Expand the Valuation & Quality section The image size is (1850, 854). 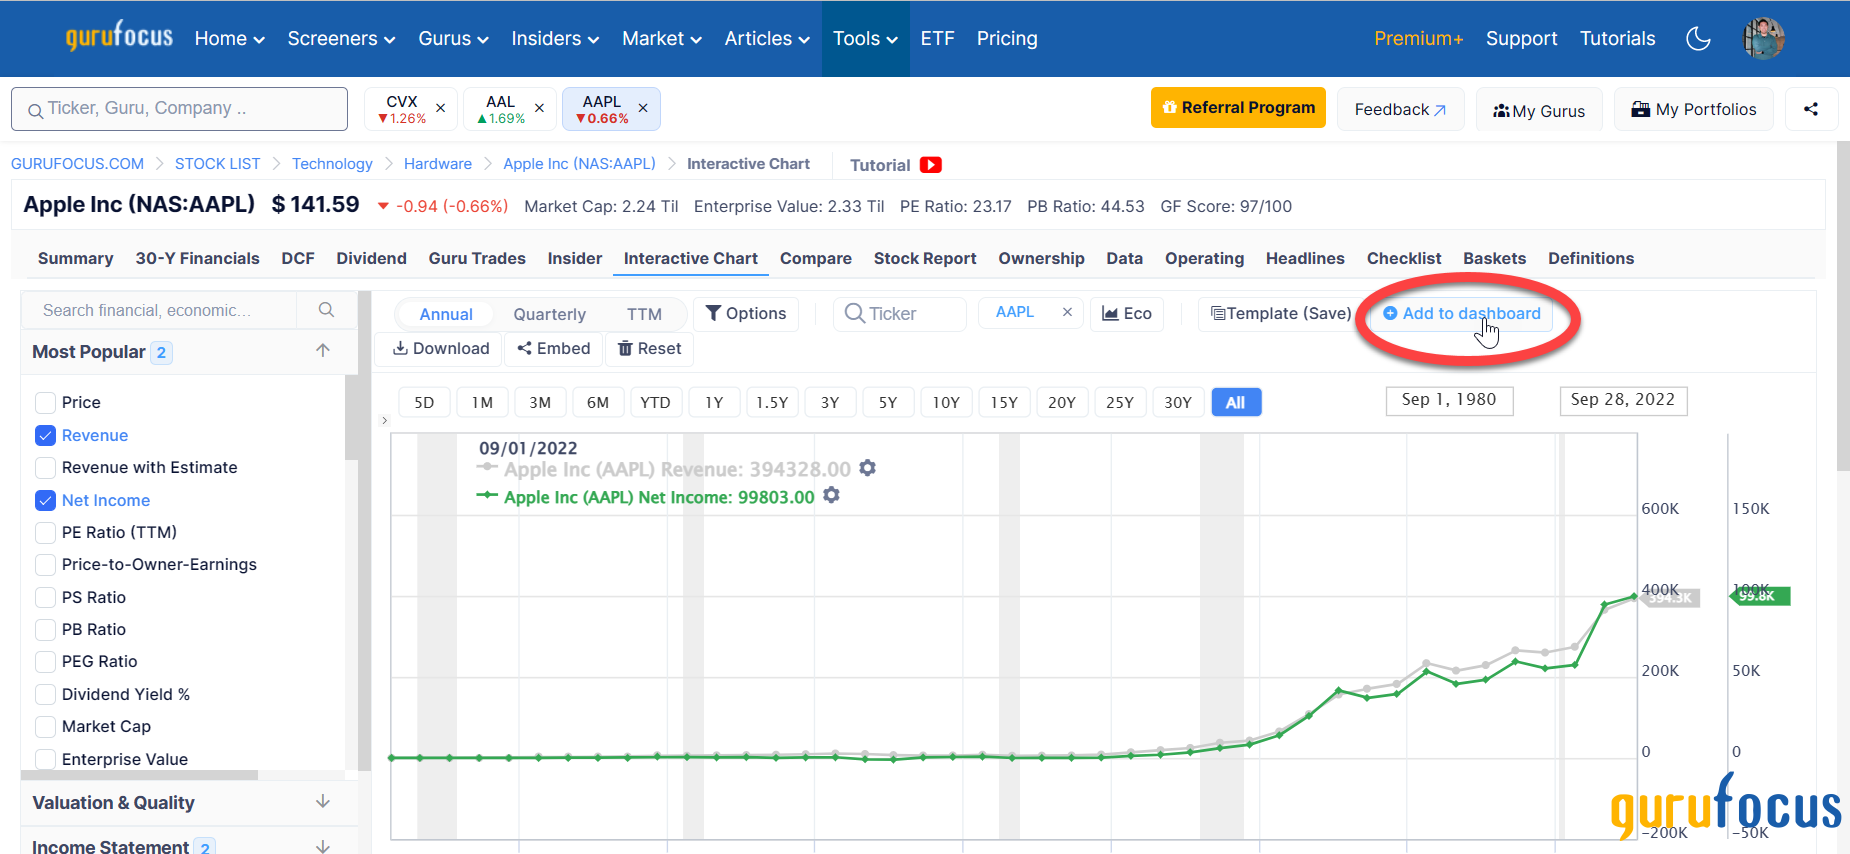tap(322, 802)
